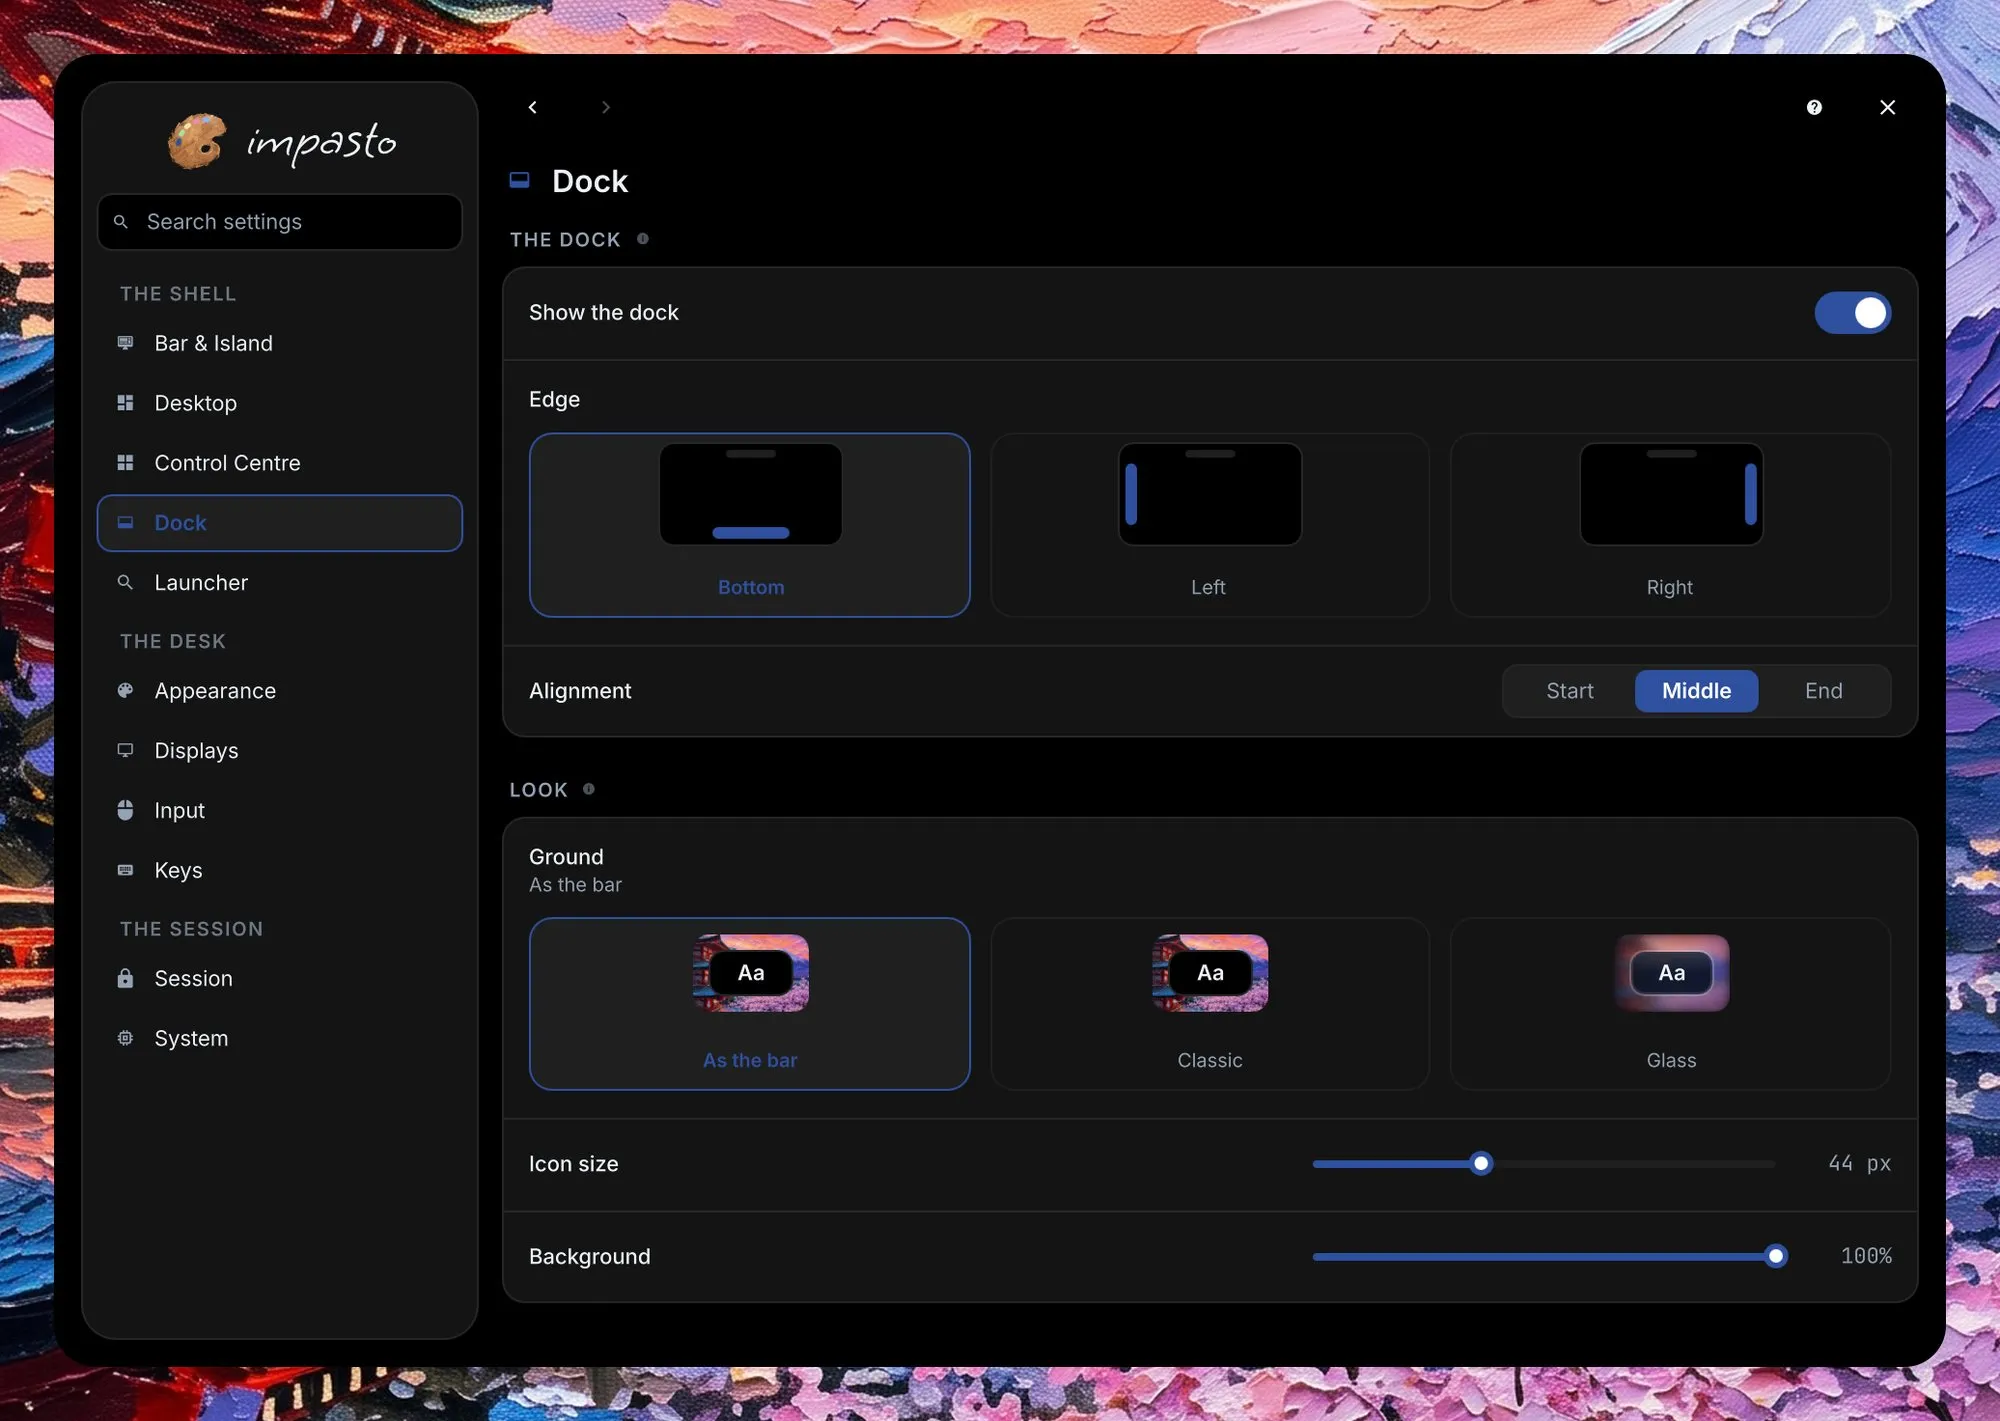Click the Background opacity slider handle
Viewport: 2000px width, 1421px height.
1775,1256
